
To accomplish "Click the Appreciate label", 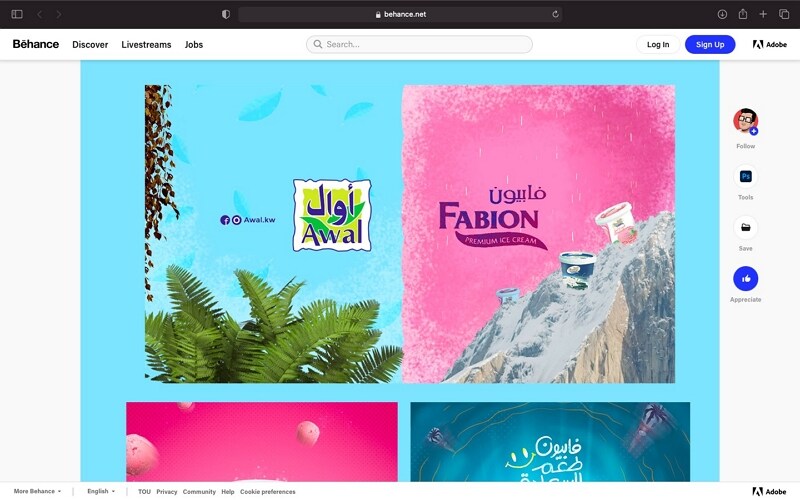I will 745,299.
